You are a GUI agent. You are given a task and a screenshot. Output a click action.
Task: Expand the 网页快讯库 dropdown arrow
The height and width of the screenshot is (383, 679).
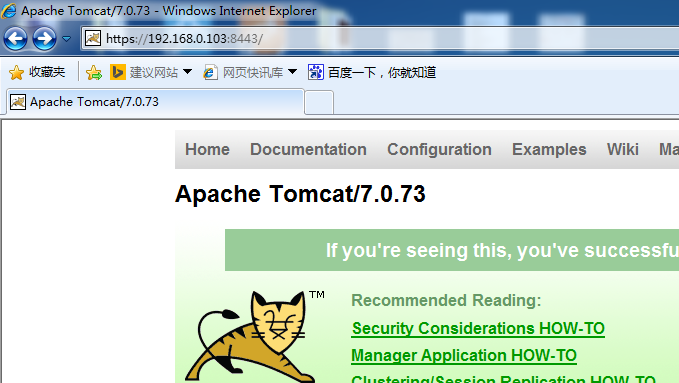292,71
